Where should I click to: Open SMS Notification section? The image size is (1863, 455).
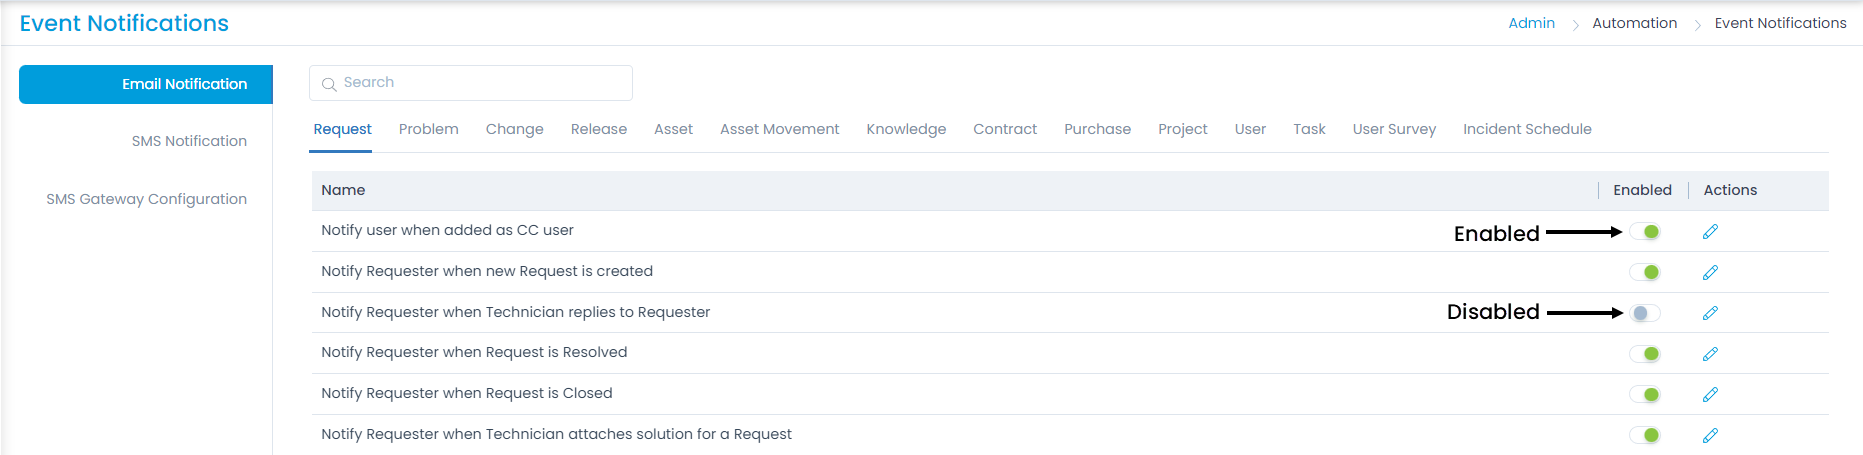tap(189, 141)
